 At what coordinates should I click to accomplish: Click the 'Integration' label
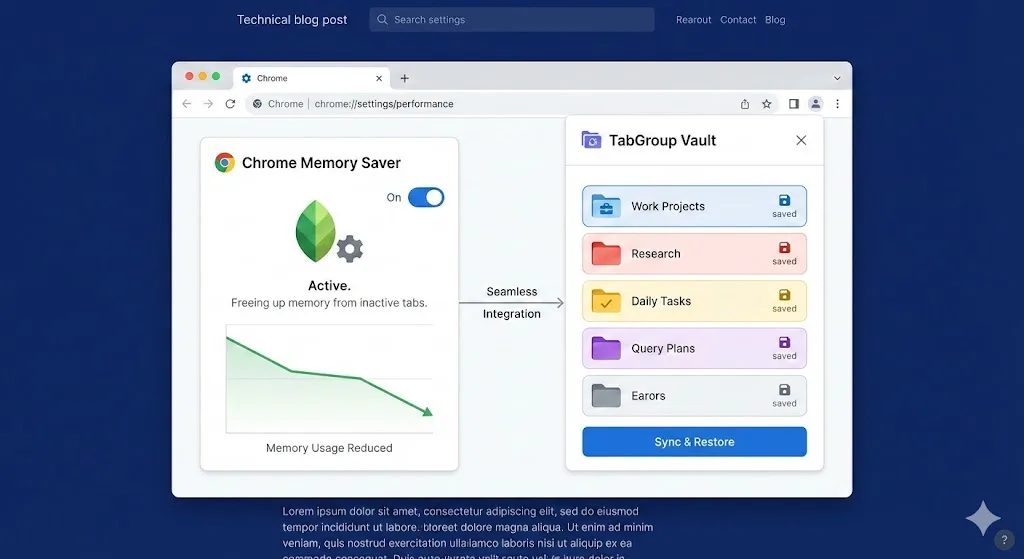click(512, 314)
